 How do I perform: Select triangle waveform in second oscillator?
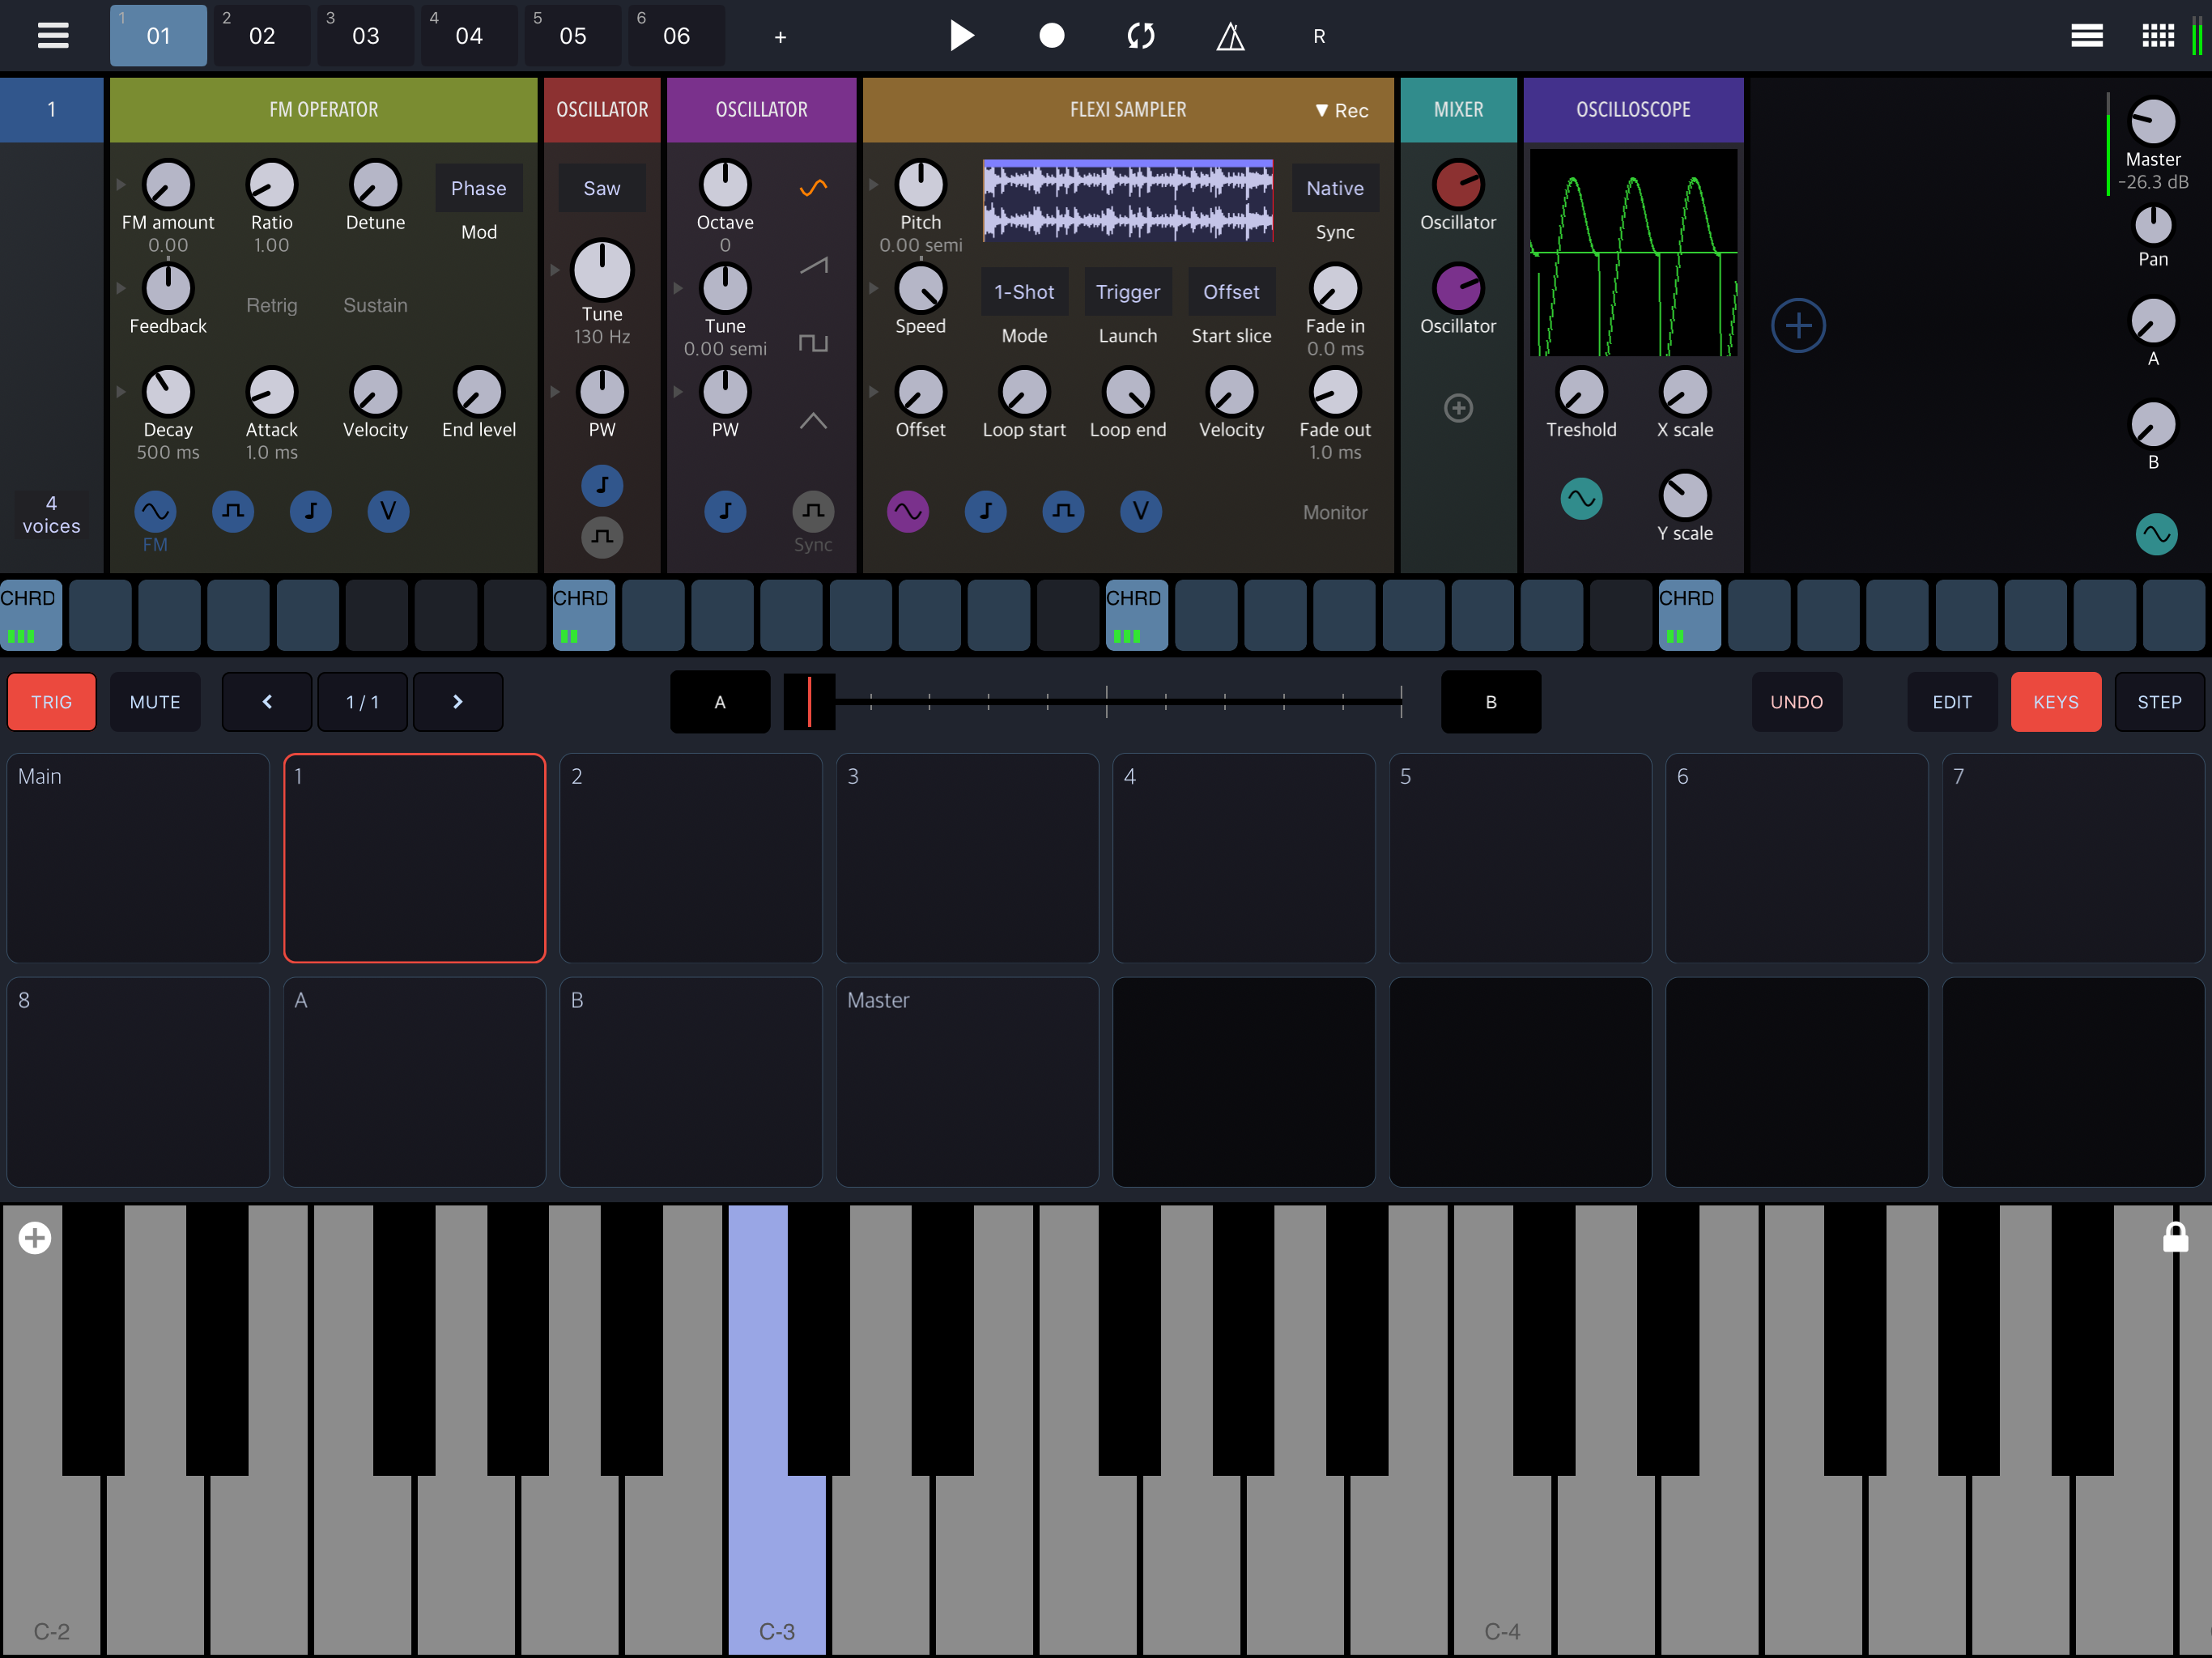point(813,421)
